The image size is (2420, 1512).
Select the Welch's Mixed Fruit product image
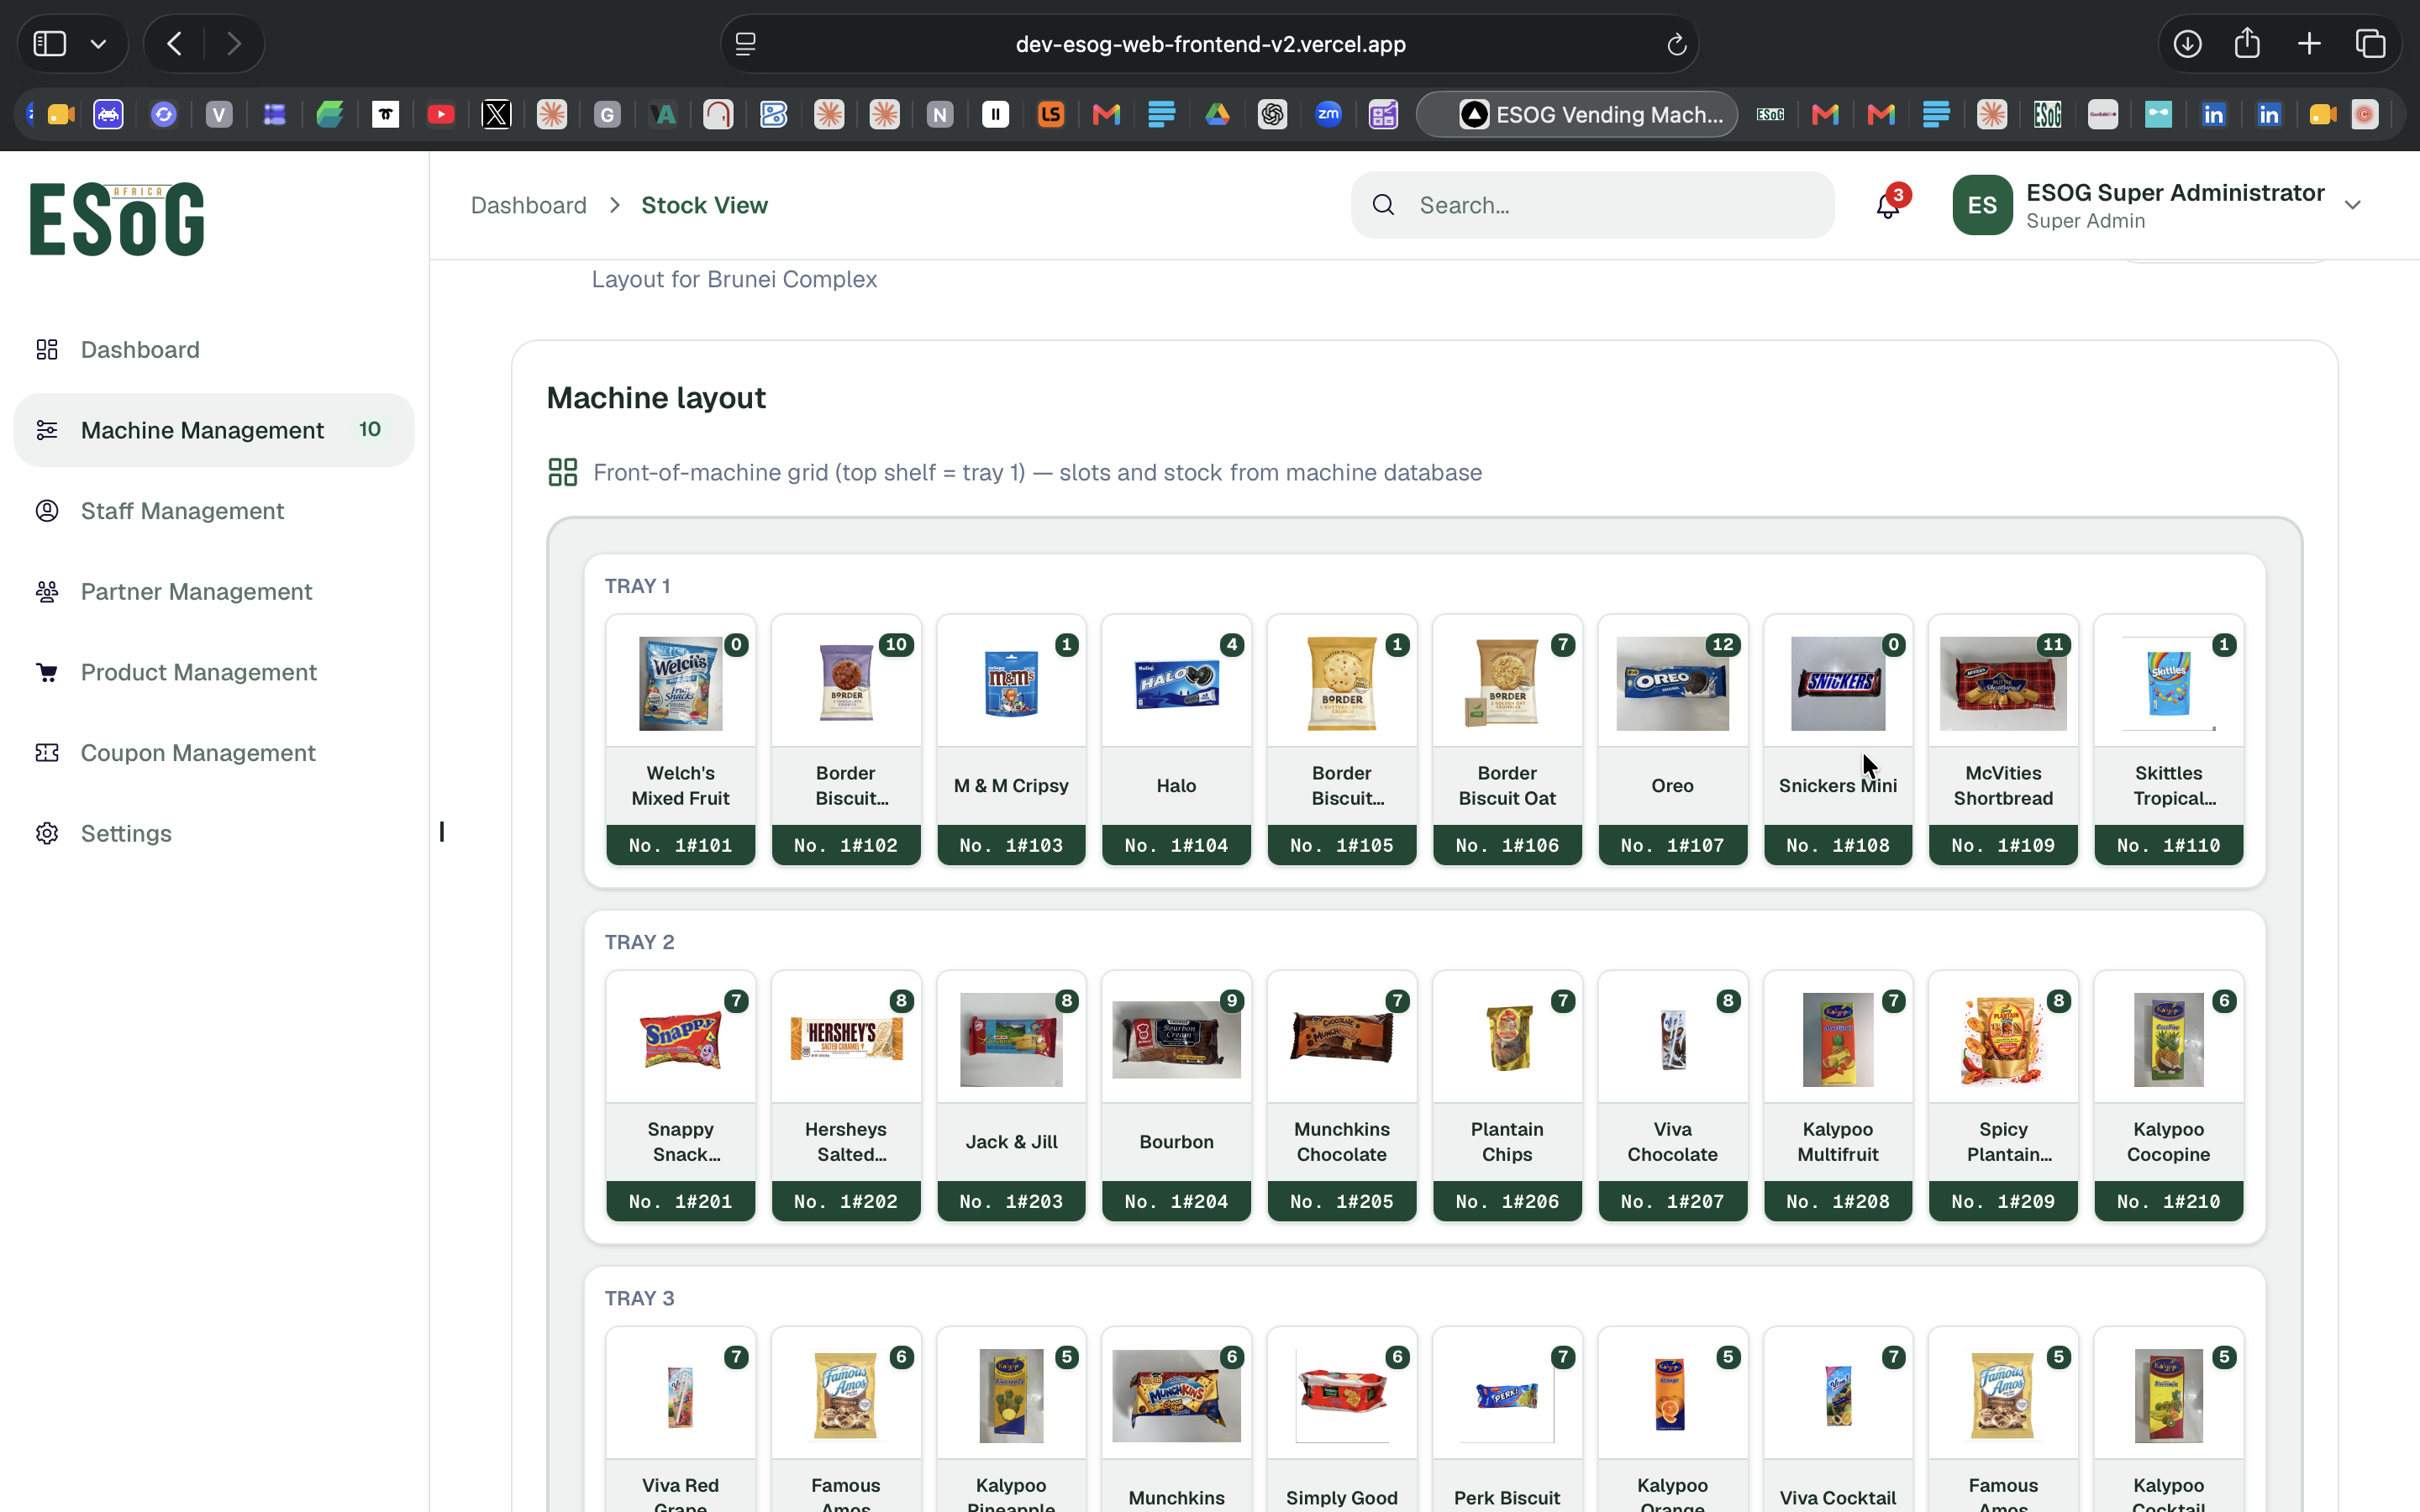[681, 684]
